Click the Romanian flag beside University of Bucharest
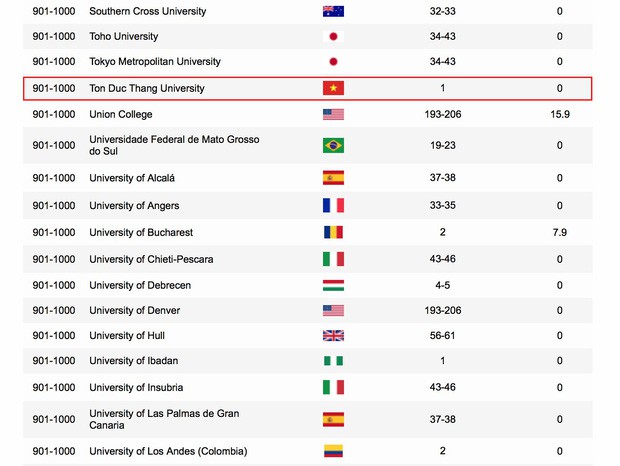620x466 pixels. coord(333,232)
